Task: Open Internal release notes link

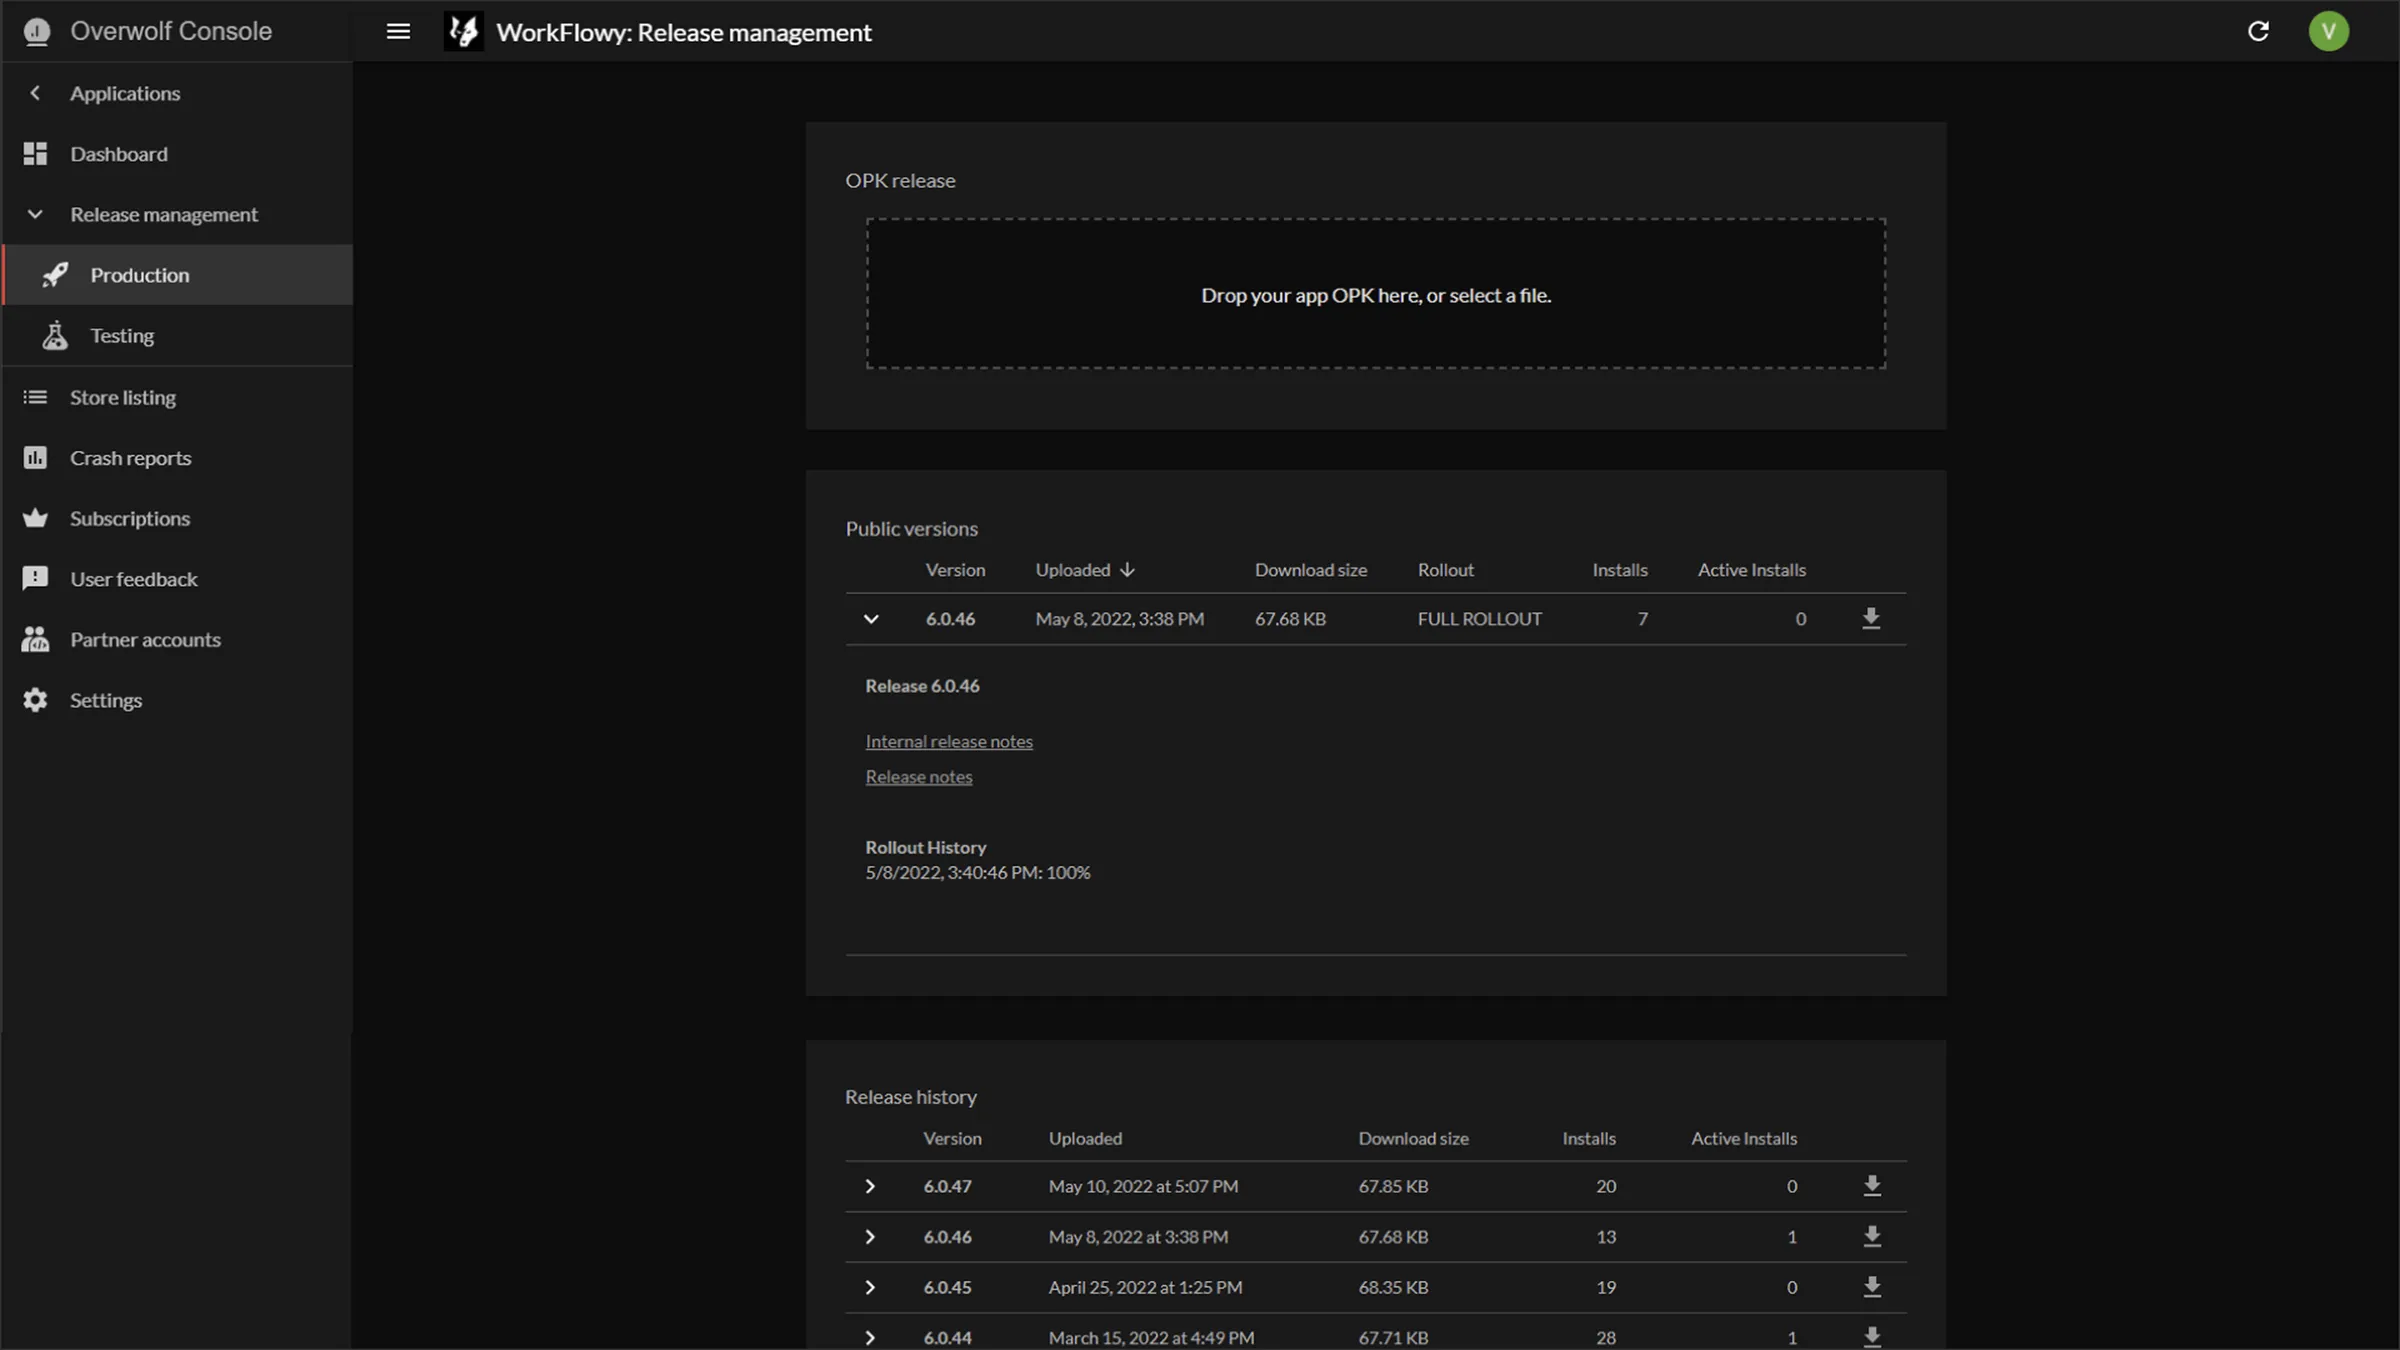Action: click(x=949, y=741)
